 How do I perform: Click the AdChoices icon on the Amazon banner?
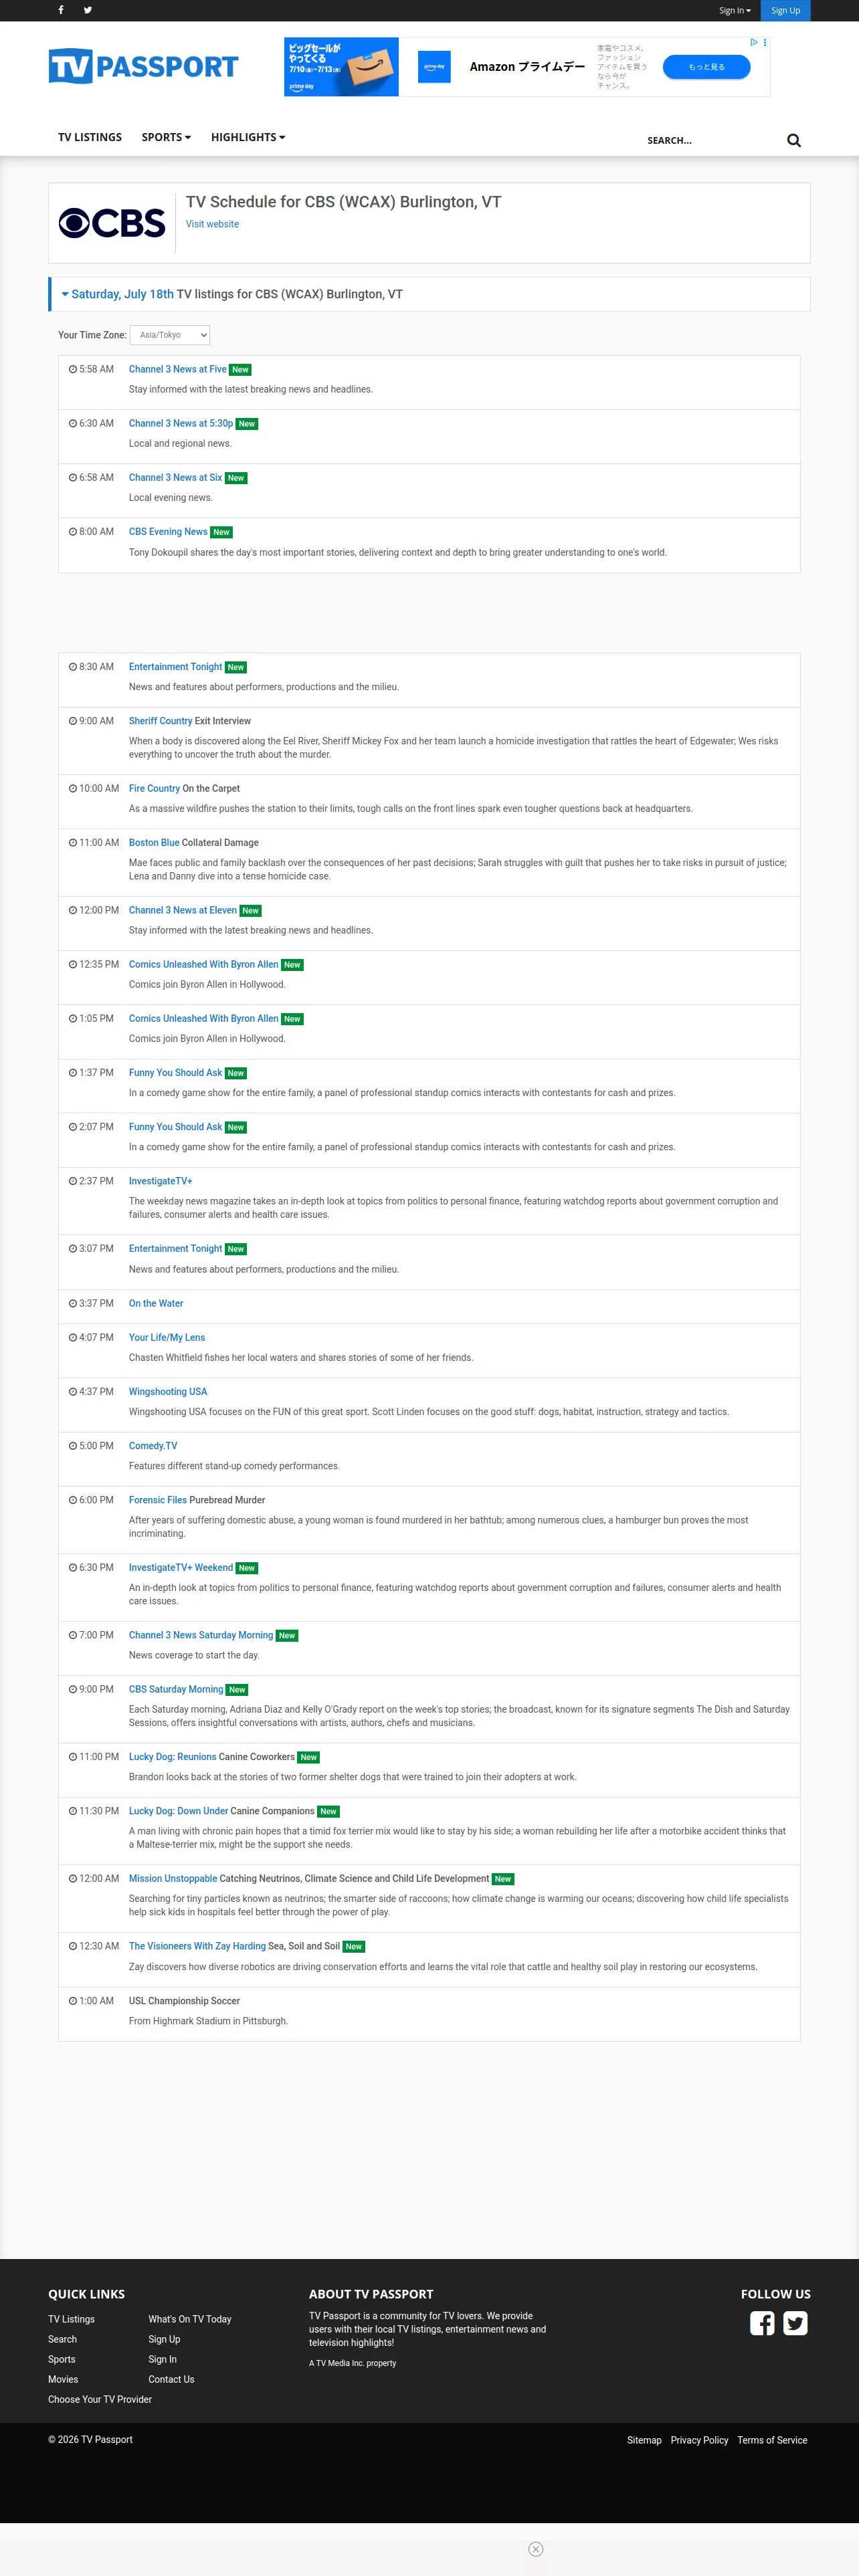click(754, 42)
